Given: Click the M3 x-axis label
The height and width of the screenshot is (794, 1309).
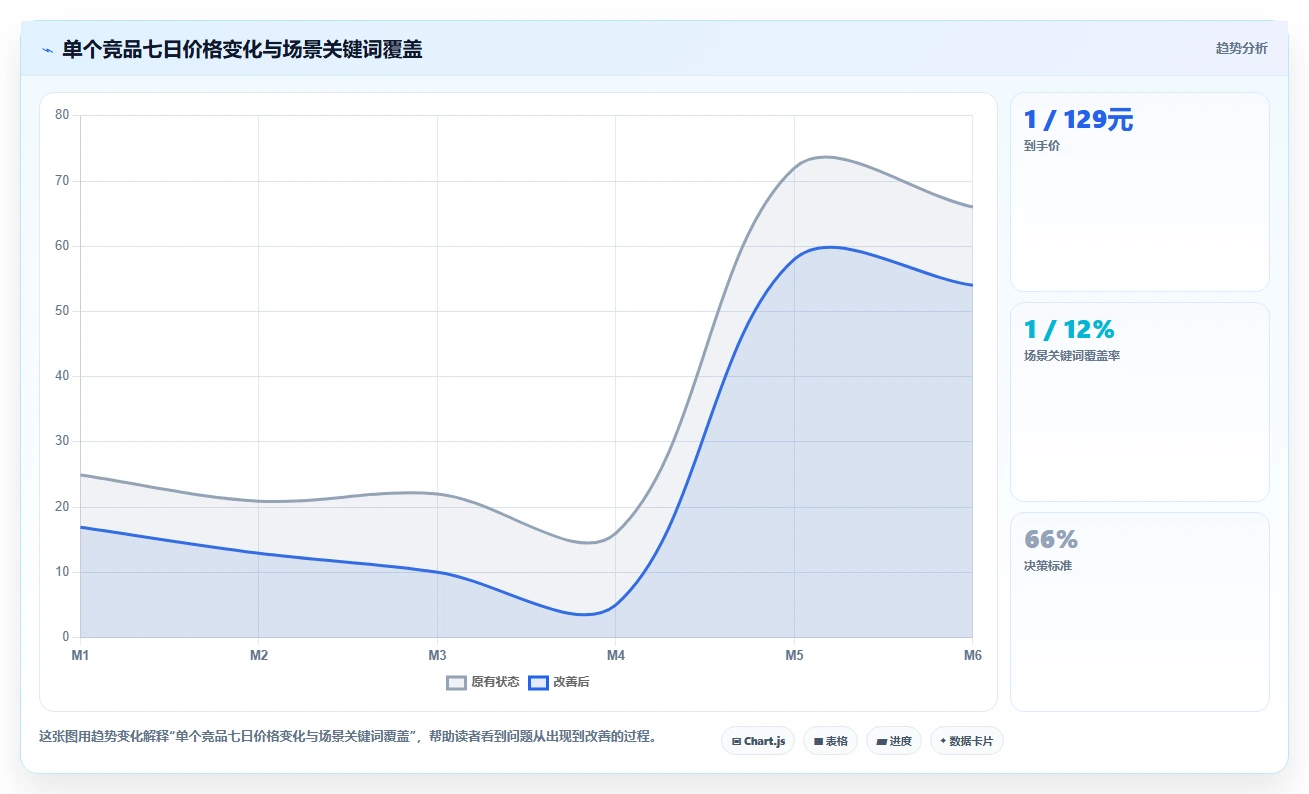Looking at the screenshot, I should click(437, 656).
